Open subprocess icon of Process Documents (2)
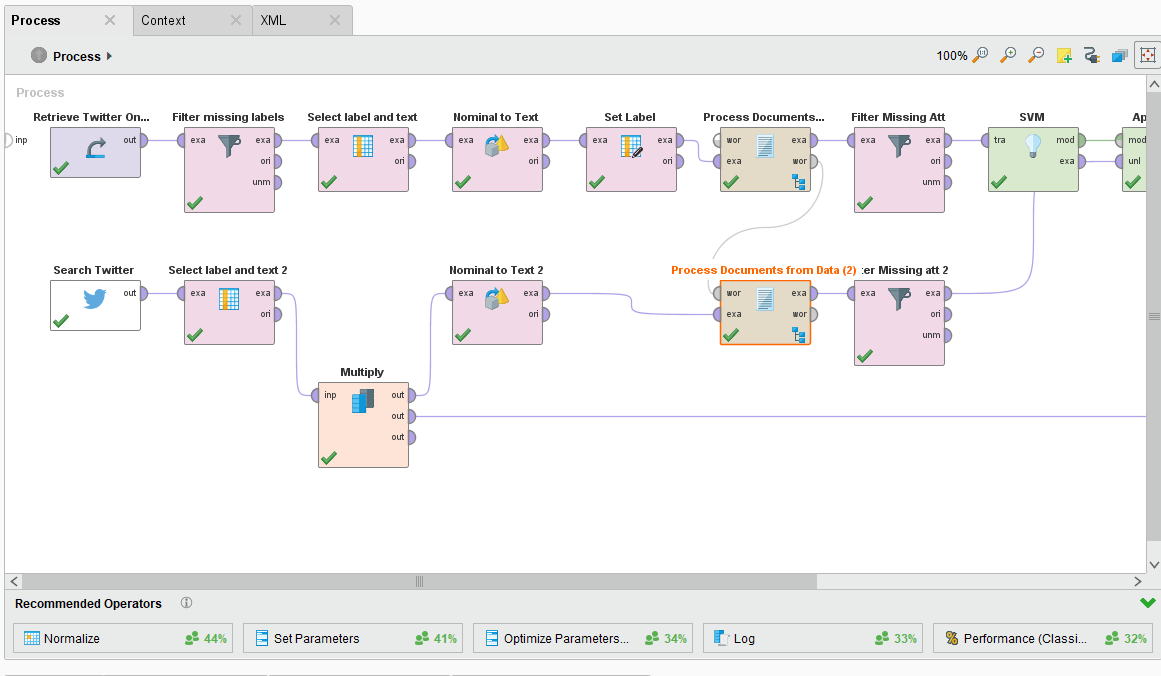Viewport: 1161px width, 676px height. coord(799,335)
